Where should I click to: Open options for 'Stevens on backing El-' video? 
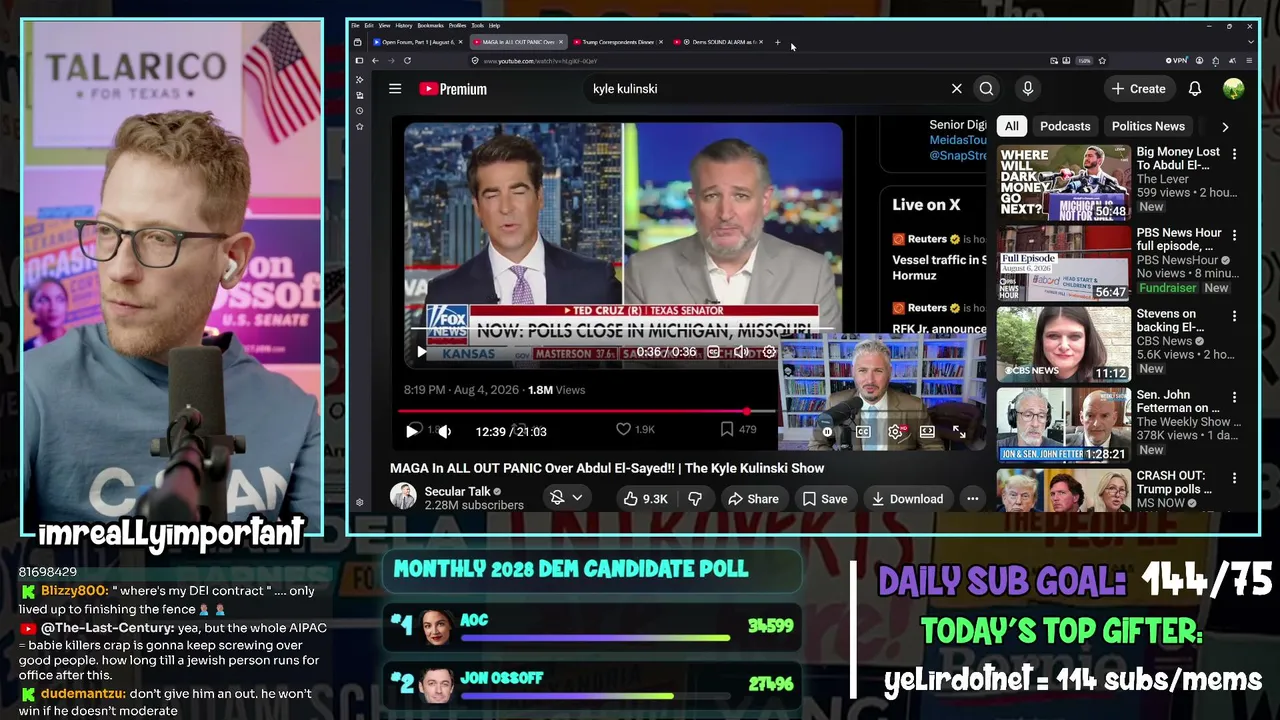pyautogui.click(x=1234, y=316)
